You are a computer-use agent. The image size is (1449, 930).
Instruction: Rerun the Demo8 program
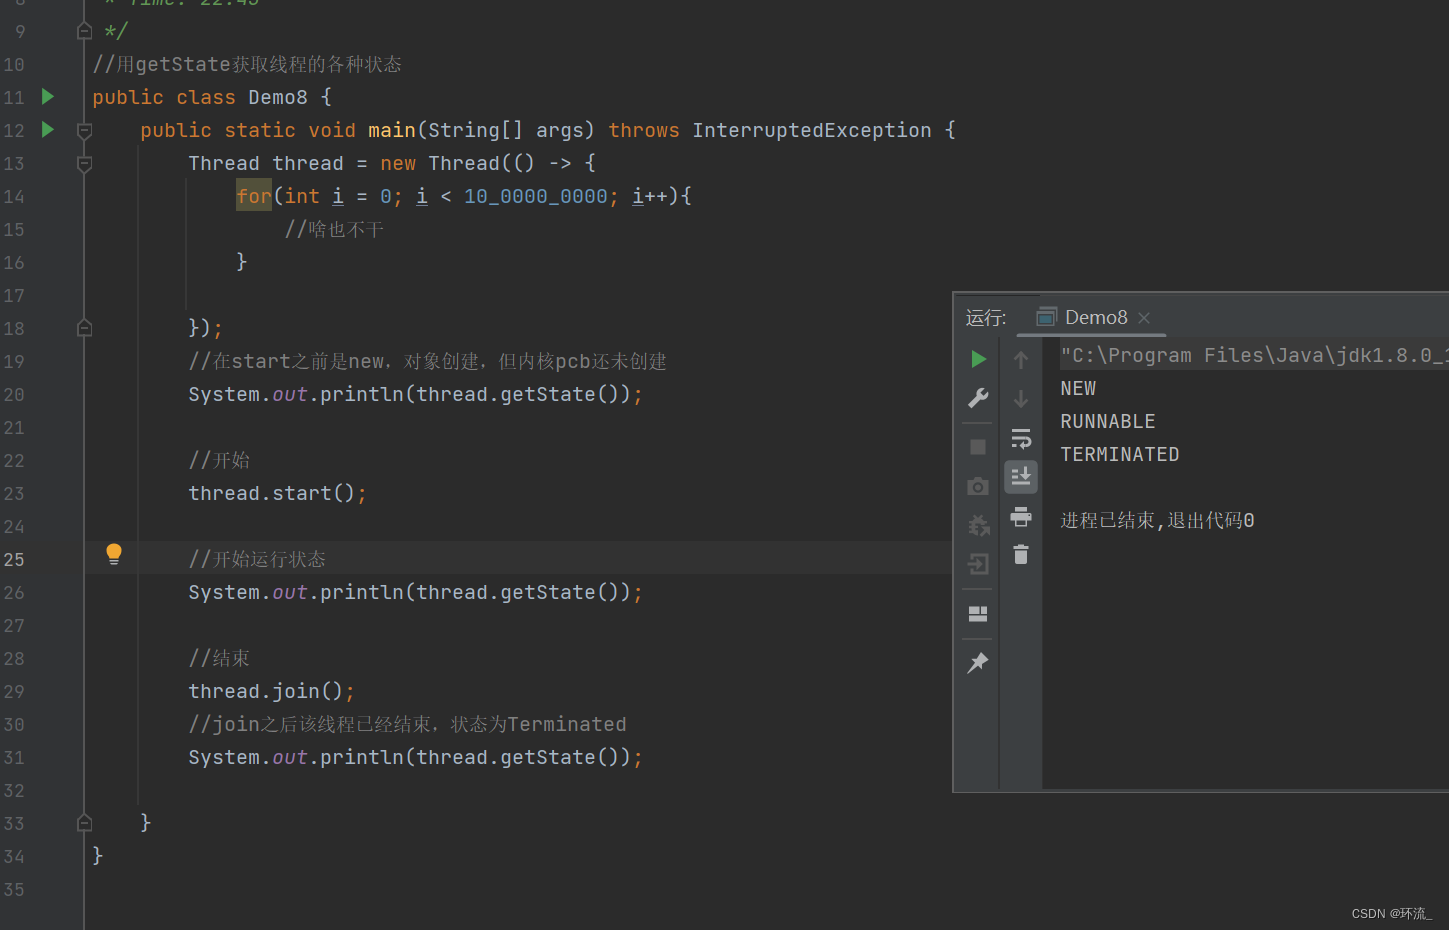(977, 359)
